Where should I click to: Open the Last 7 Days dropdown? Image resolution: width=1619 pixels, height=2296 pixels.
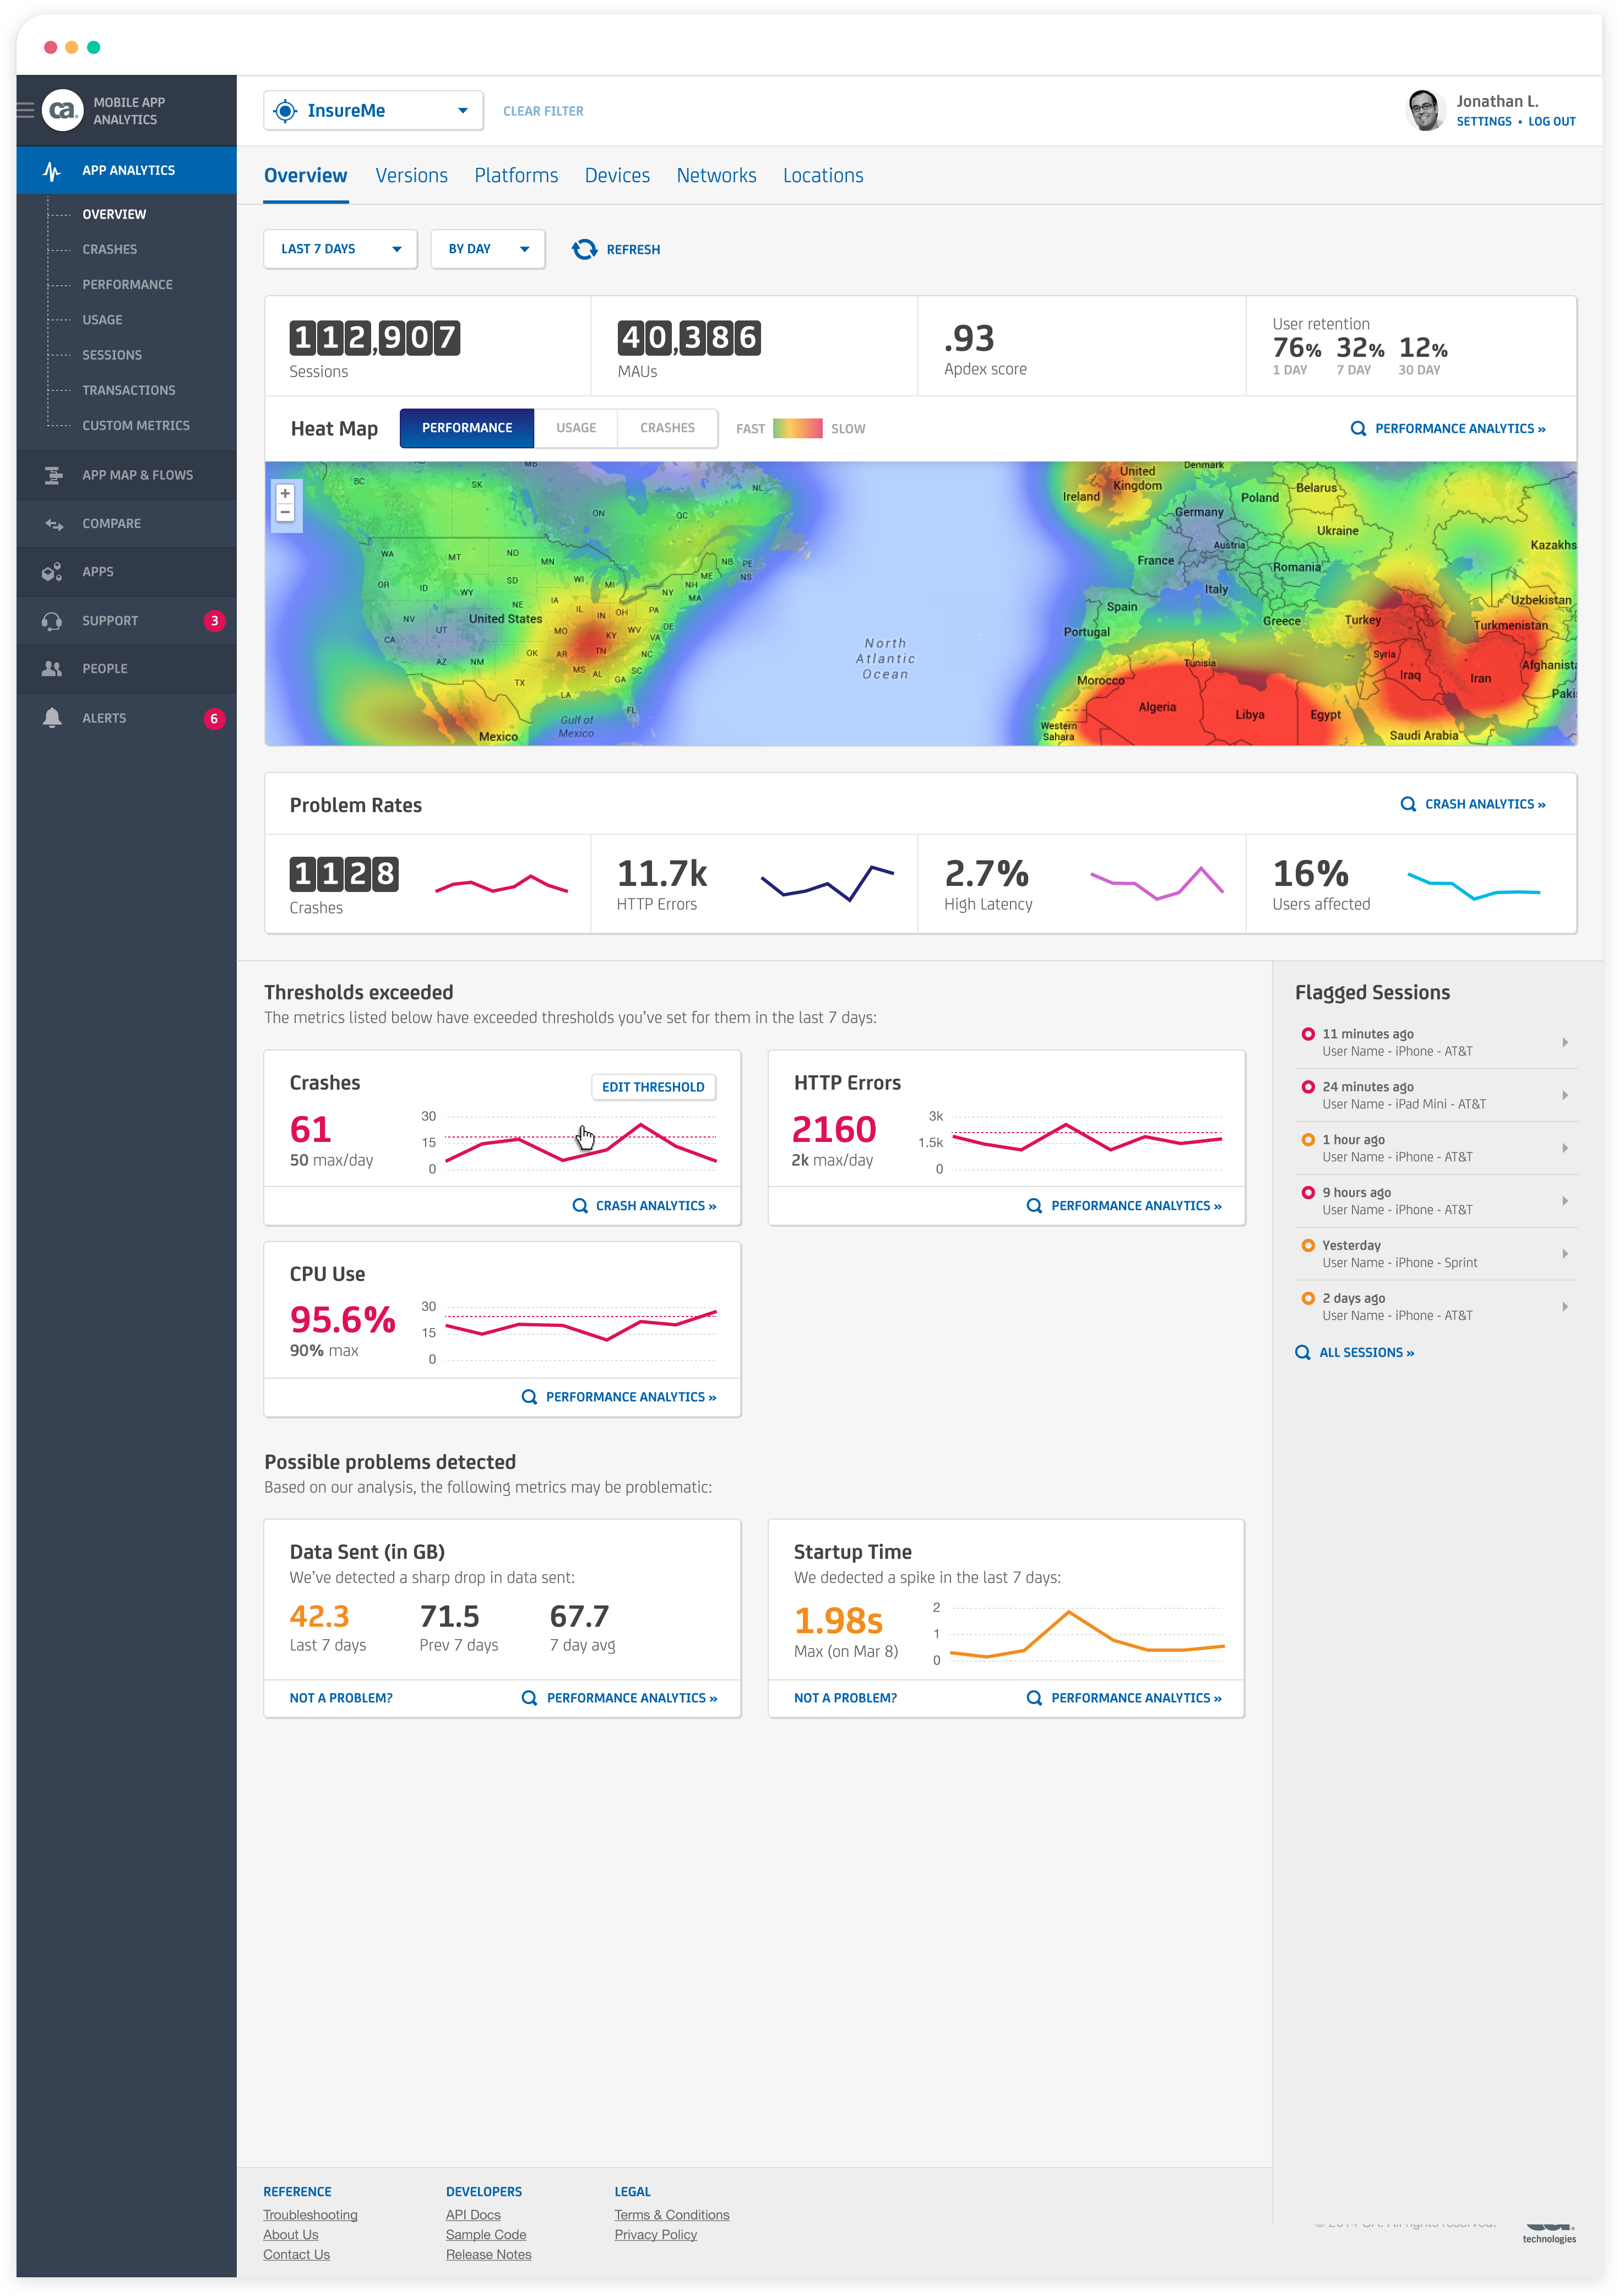341,249
